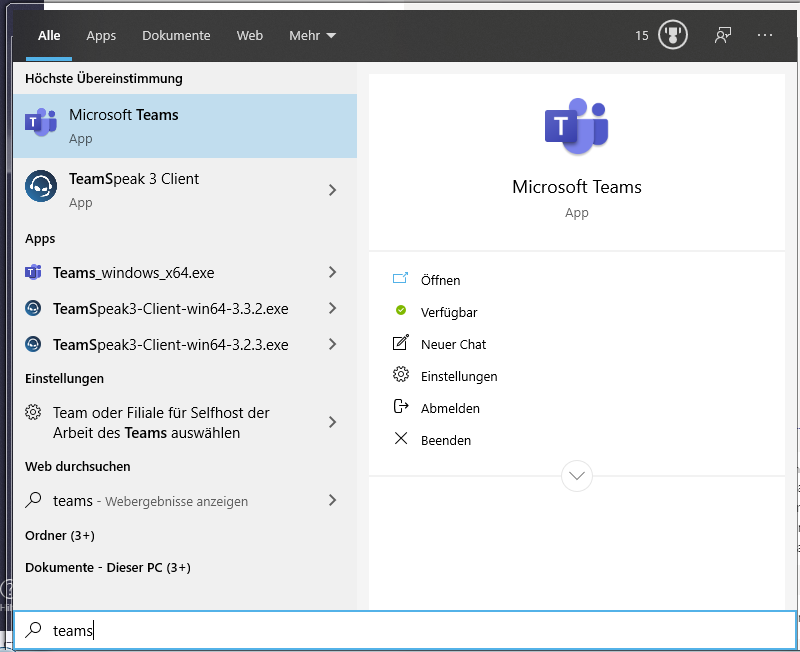Expand TeamSpeak3-Client-win64-3.2.3.exe chevron

333,344
